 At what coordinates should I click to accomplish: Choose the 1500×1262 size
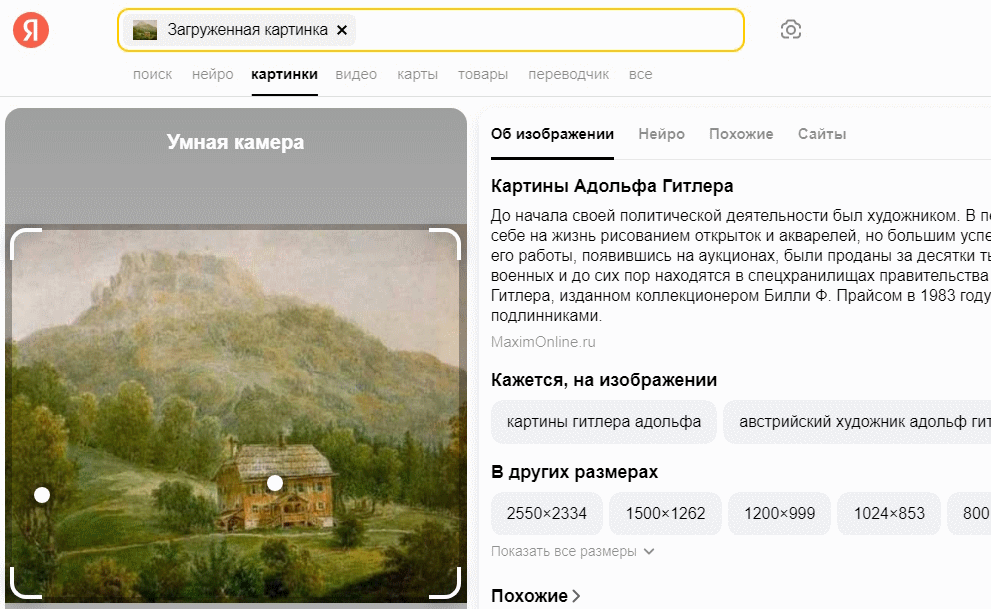click(665, 513)
